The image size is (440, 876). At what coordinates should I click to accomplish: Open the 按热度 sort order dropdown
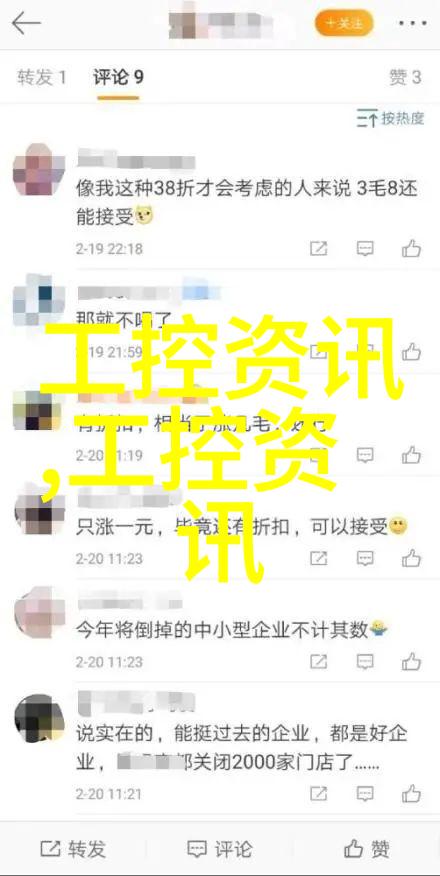390,118
